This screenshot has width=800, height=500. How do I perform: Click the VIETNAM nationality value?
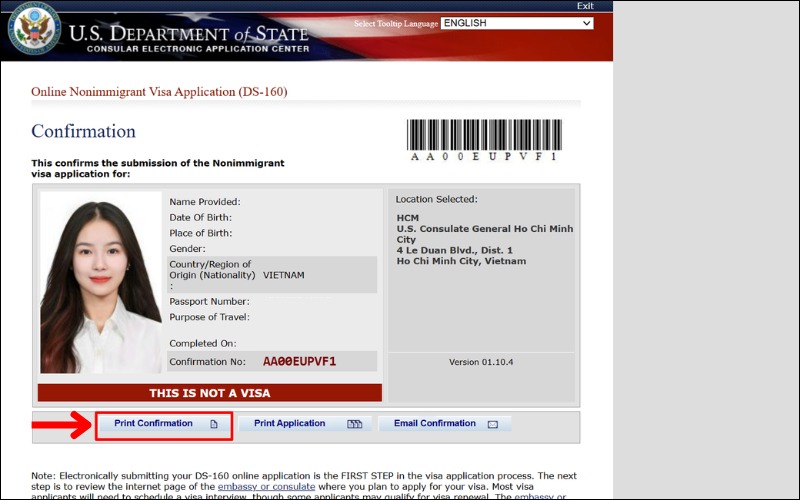[284, 275]
